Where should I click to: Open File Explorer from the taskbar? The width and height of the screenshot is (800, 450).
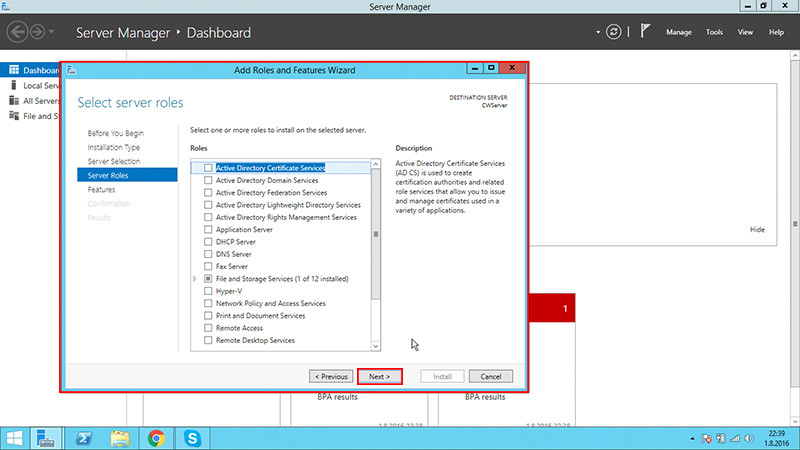[120, 437]
